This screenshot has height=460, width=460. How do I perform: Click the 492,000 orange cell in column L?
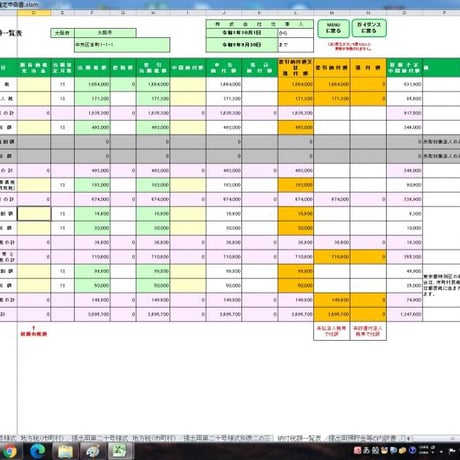[x=296, y=127]
